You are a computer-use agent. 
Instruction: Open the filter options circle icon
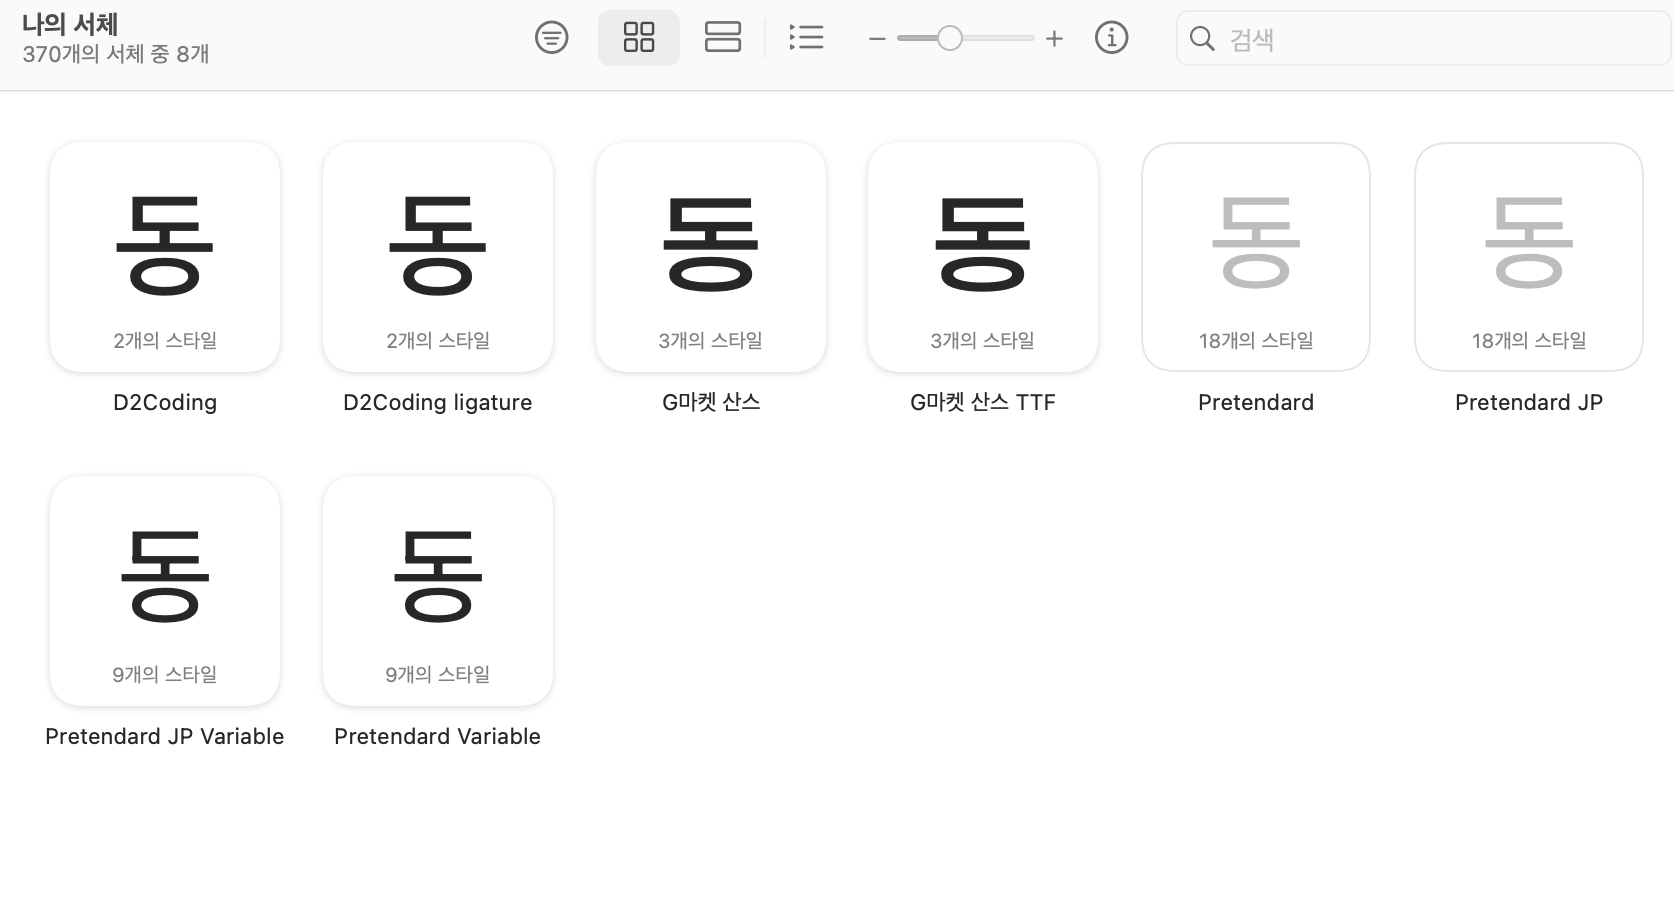[552, 38]
